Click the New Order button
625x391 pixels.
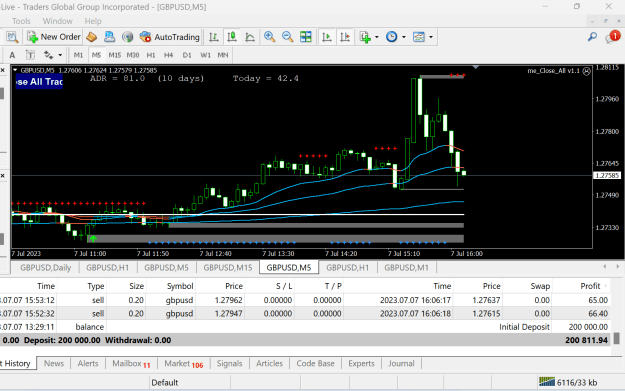(x=54, y=37)
